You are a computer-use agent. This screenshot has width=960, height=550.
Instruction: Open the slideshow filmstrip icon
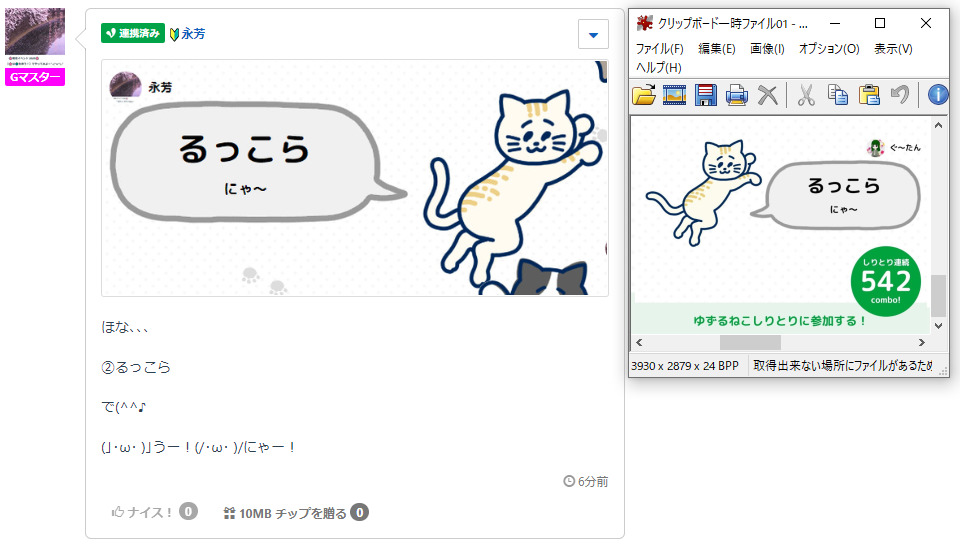point(674,95)
